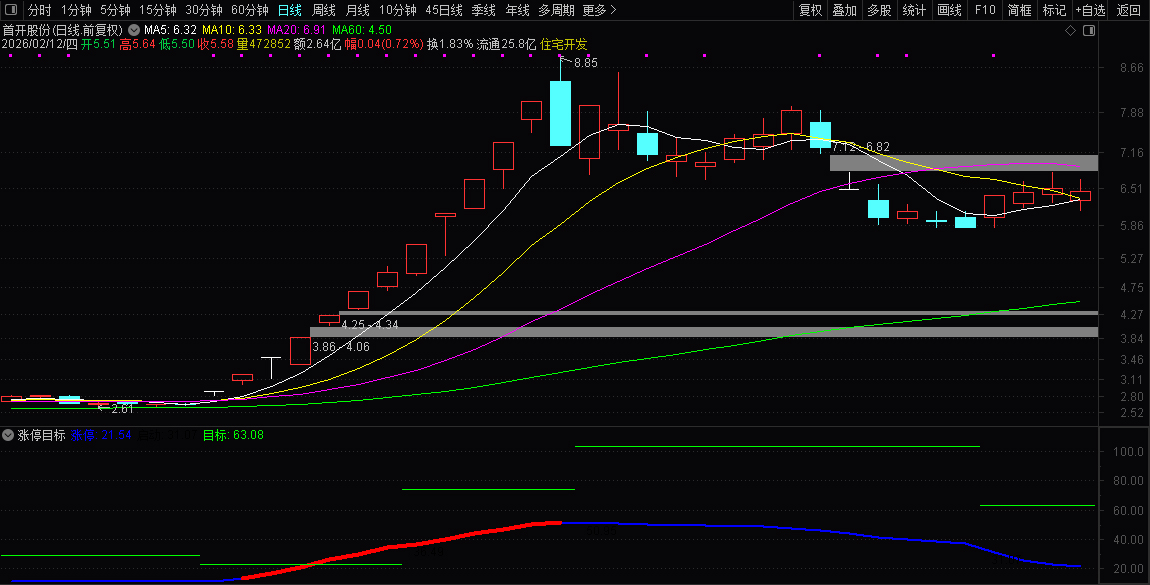Viewport: 1150px width, 585px height.
Task: Click the MA5: 6.32 label
Action: tap(170, 30)
